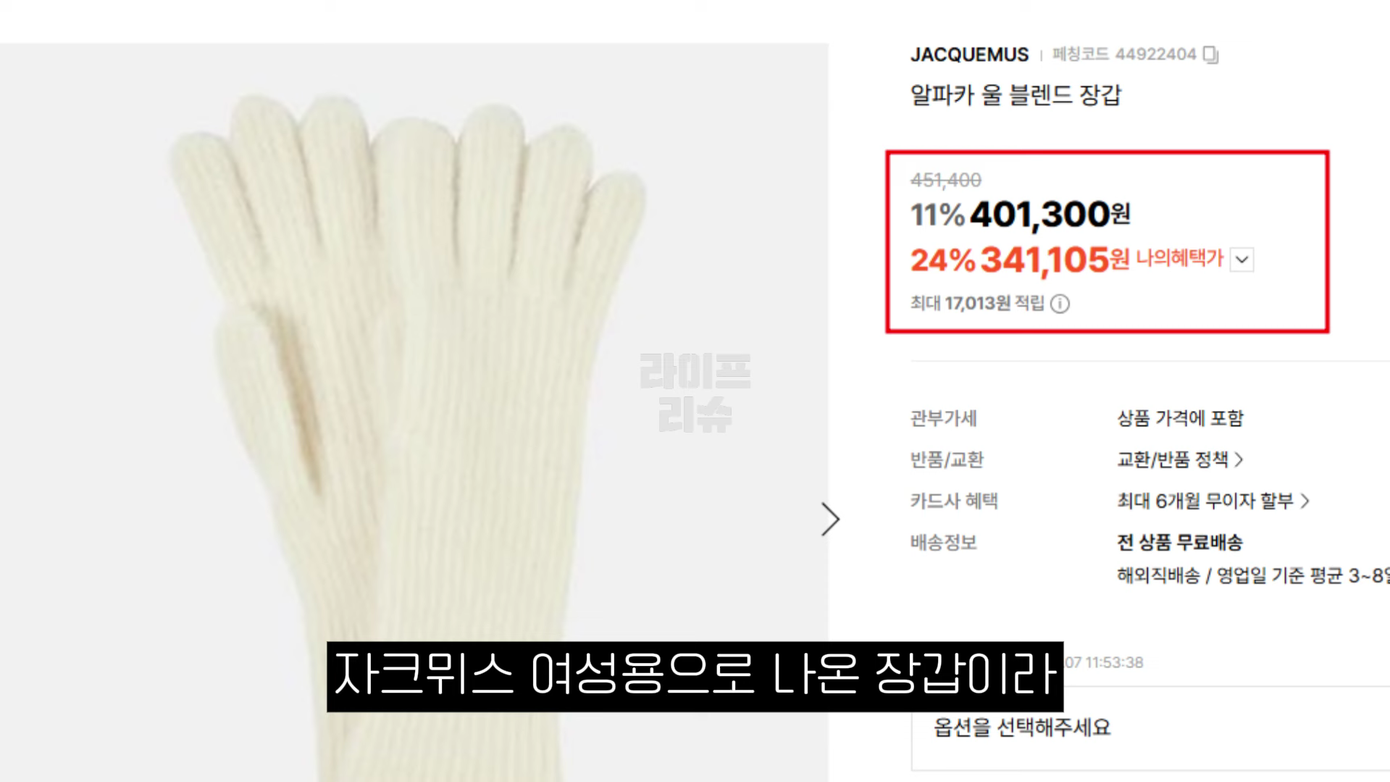Viewport: 1390px width, 782px height.
Task: Copy the 페칭코드 with the copy icon
Action: coord(1210,54)
